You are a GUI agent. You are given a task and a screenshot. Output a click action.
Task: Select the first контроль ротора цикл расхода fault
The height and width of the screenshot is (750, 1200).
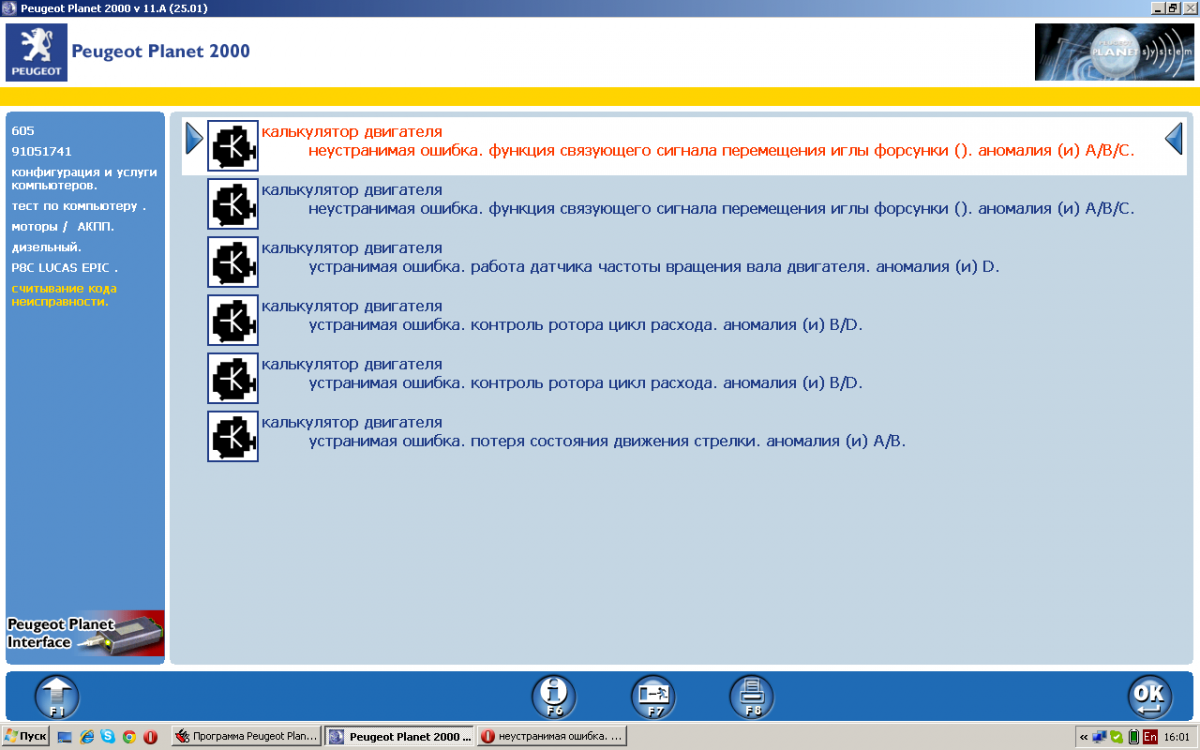[585, 325]
